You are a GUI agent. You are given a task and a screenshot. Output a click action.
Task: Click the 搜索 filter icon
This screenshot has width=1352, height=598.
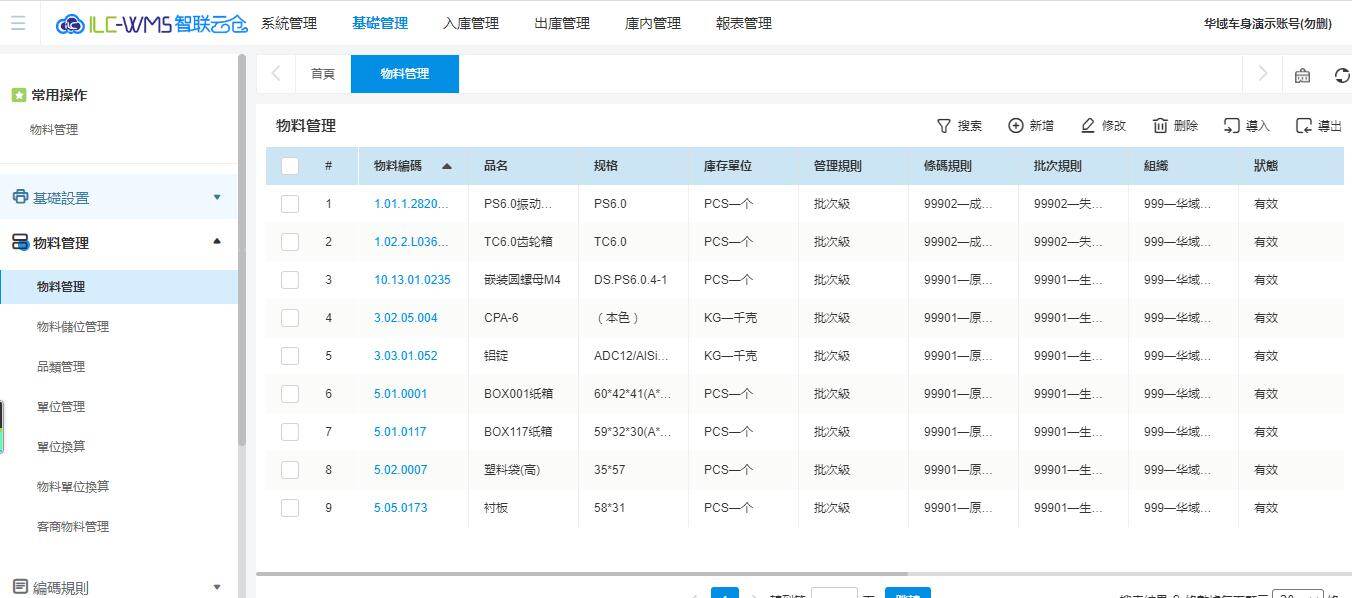[x=943, y=126]
